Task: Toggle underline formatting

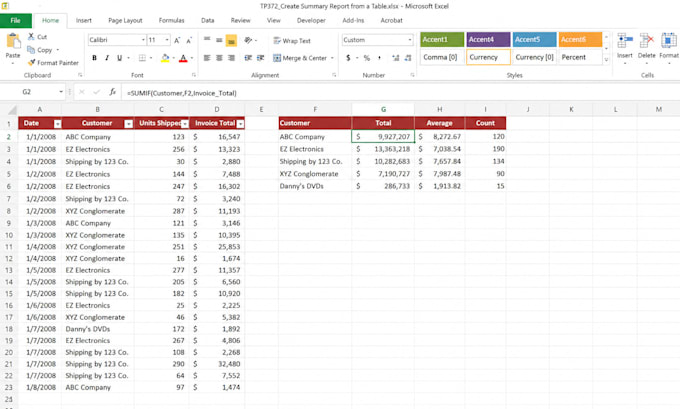Action: (x=119, y=58)
